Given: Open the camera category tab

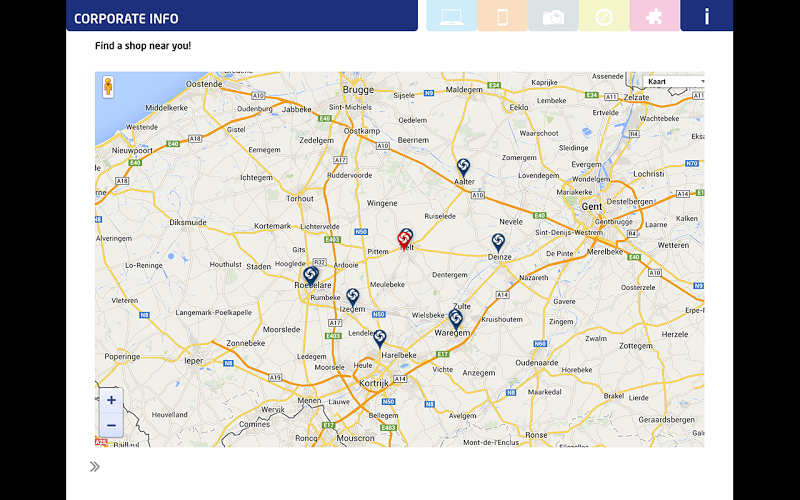Looking at the screenshot, I should [553, 16].
